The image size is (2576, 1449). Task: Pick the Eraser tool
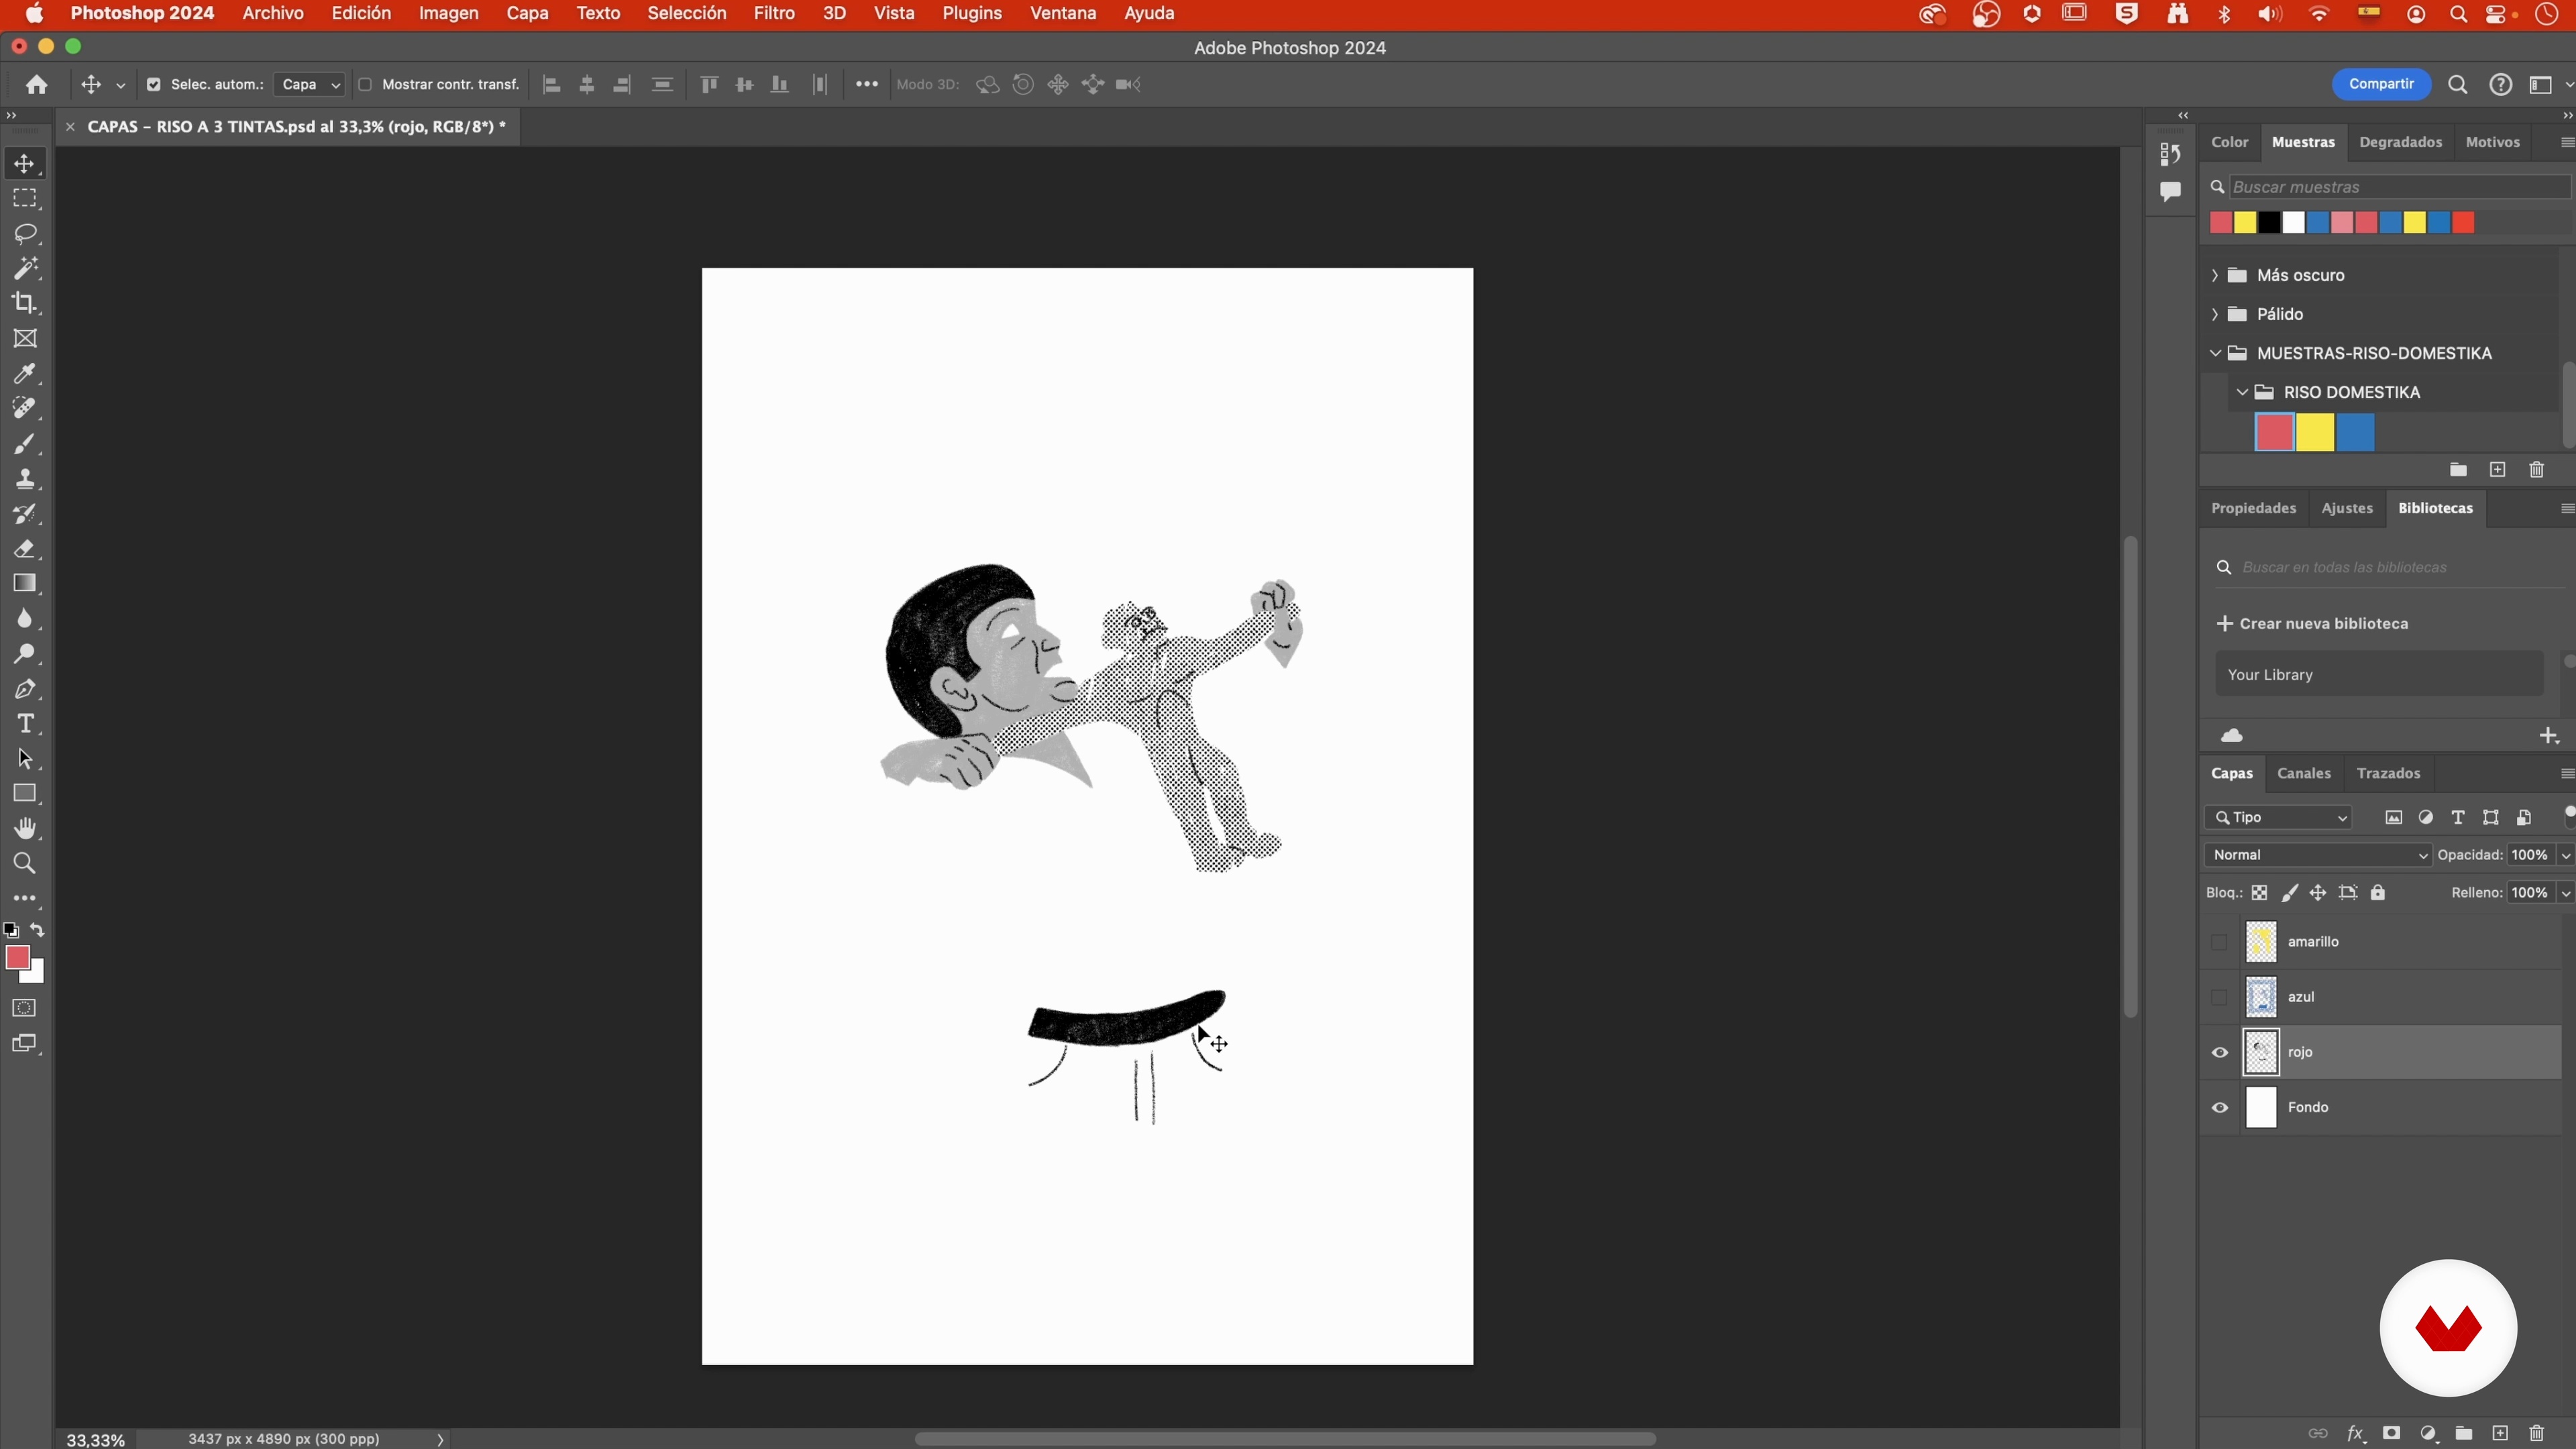[25, 549]
